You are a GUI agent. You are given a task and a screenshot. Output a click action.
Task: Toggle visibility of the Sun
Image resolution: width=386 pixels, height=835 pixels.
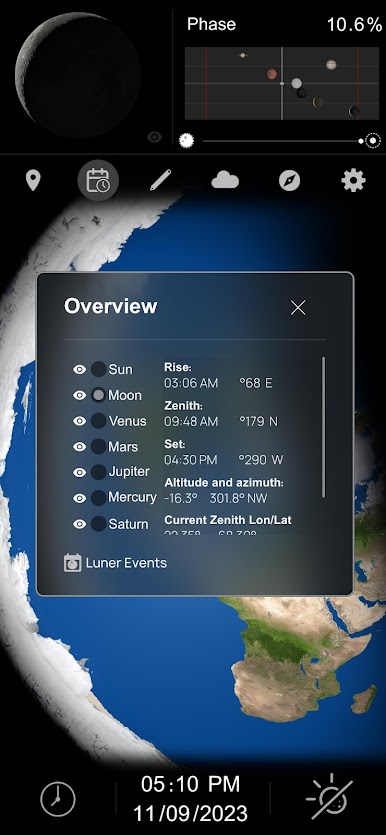(x=79, y=370)
